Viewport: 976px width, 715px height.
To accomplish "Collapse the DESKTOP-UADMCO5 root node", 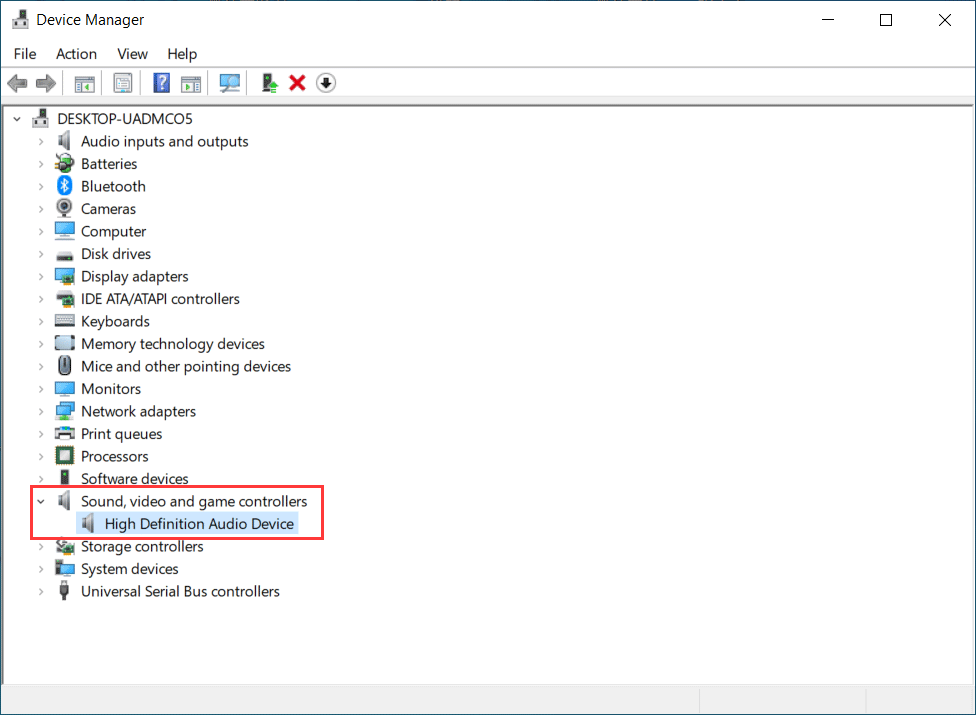I will 17,118.
